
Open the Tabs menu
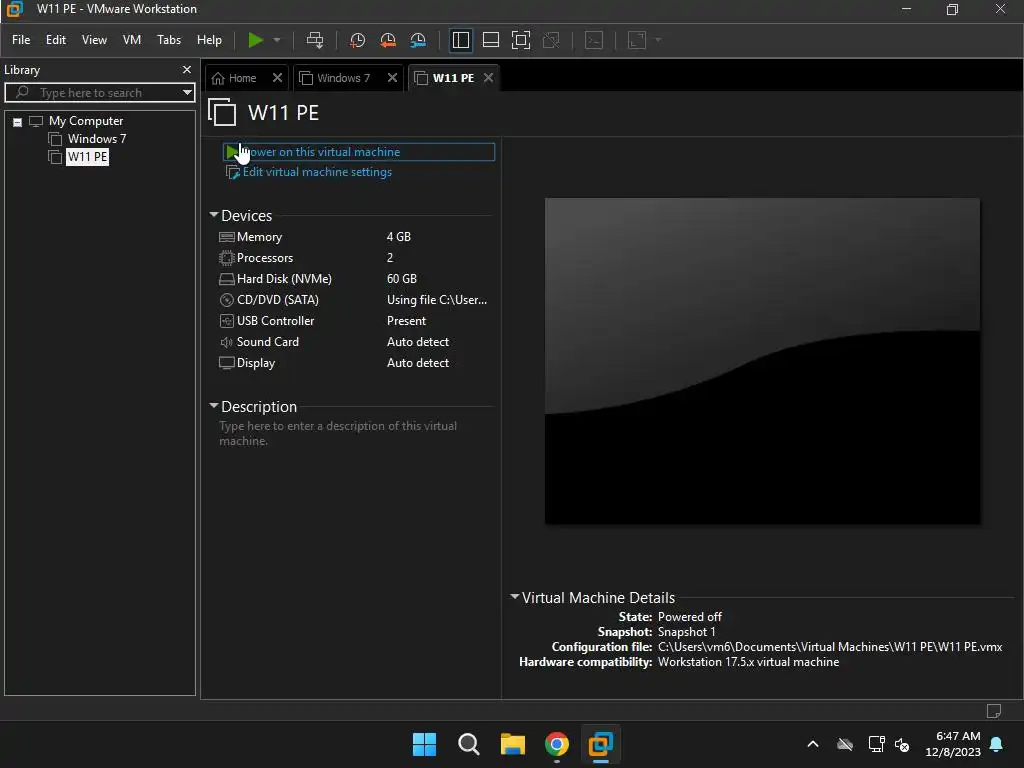pyautogui.click(x=169, y=40)
